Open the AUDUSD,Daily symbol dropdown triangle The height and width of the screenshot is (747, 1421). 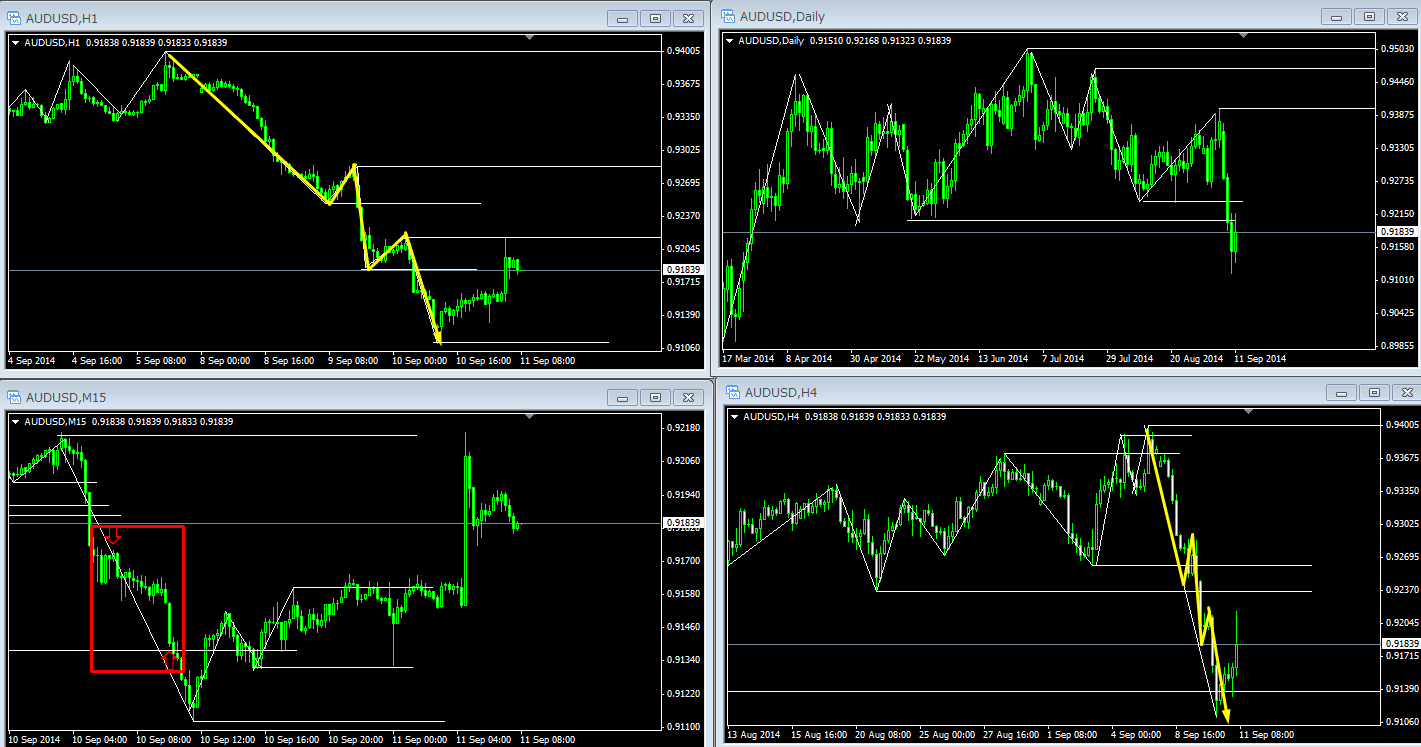pyautogui.click(x=729, y=41)
